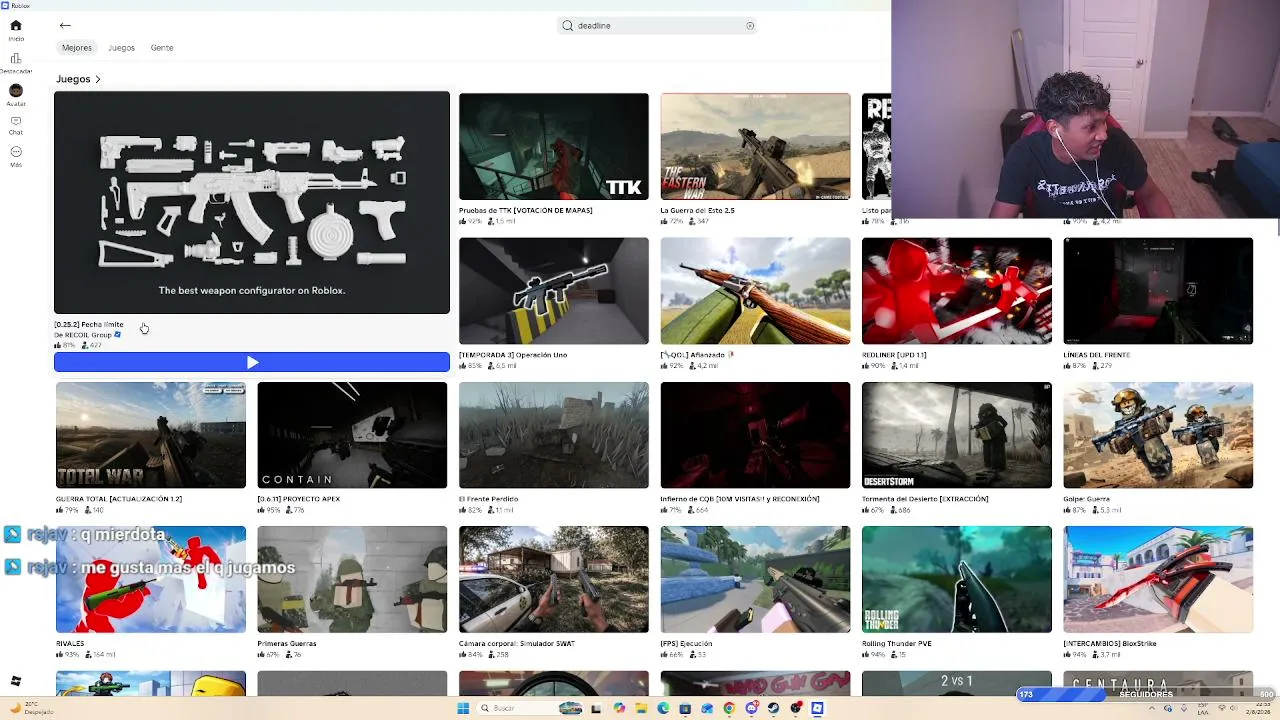The height and width of the screenshot is (720, 1280).
Task: Open the Primeras Guerras thumbnail
Action: coord(352,580)
